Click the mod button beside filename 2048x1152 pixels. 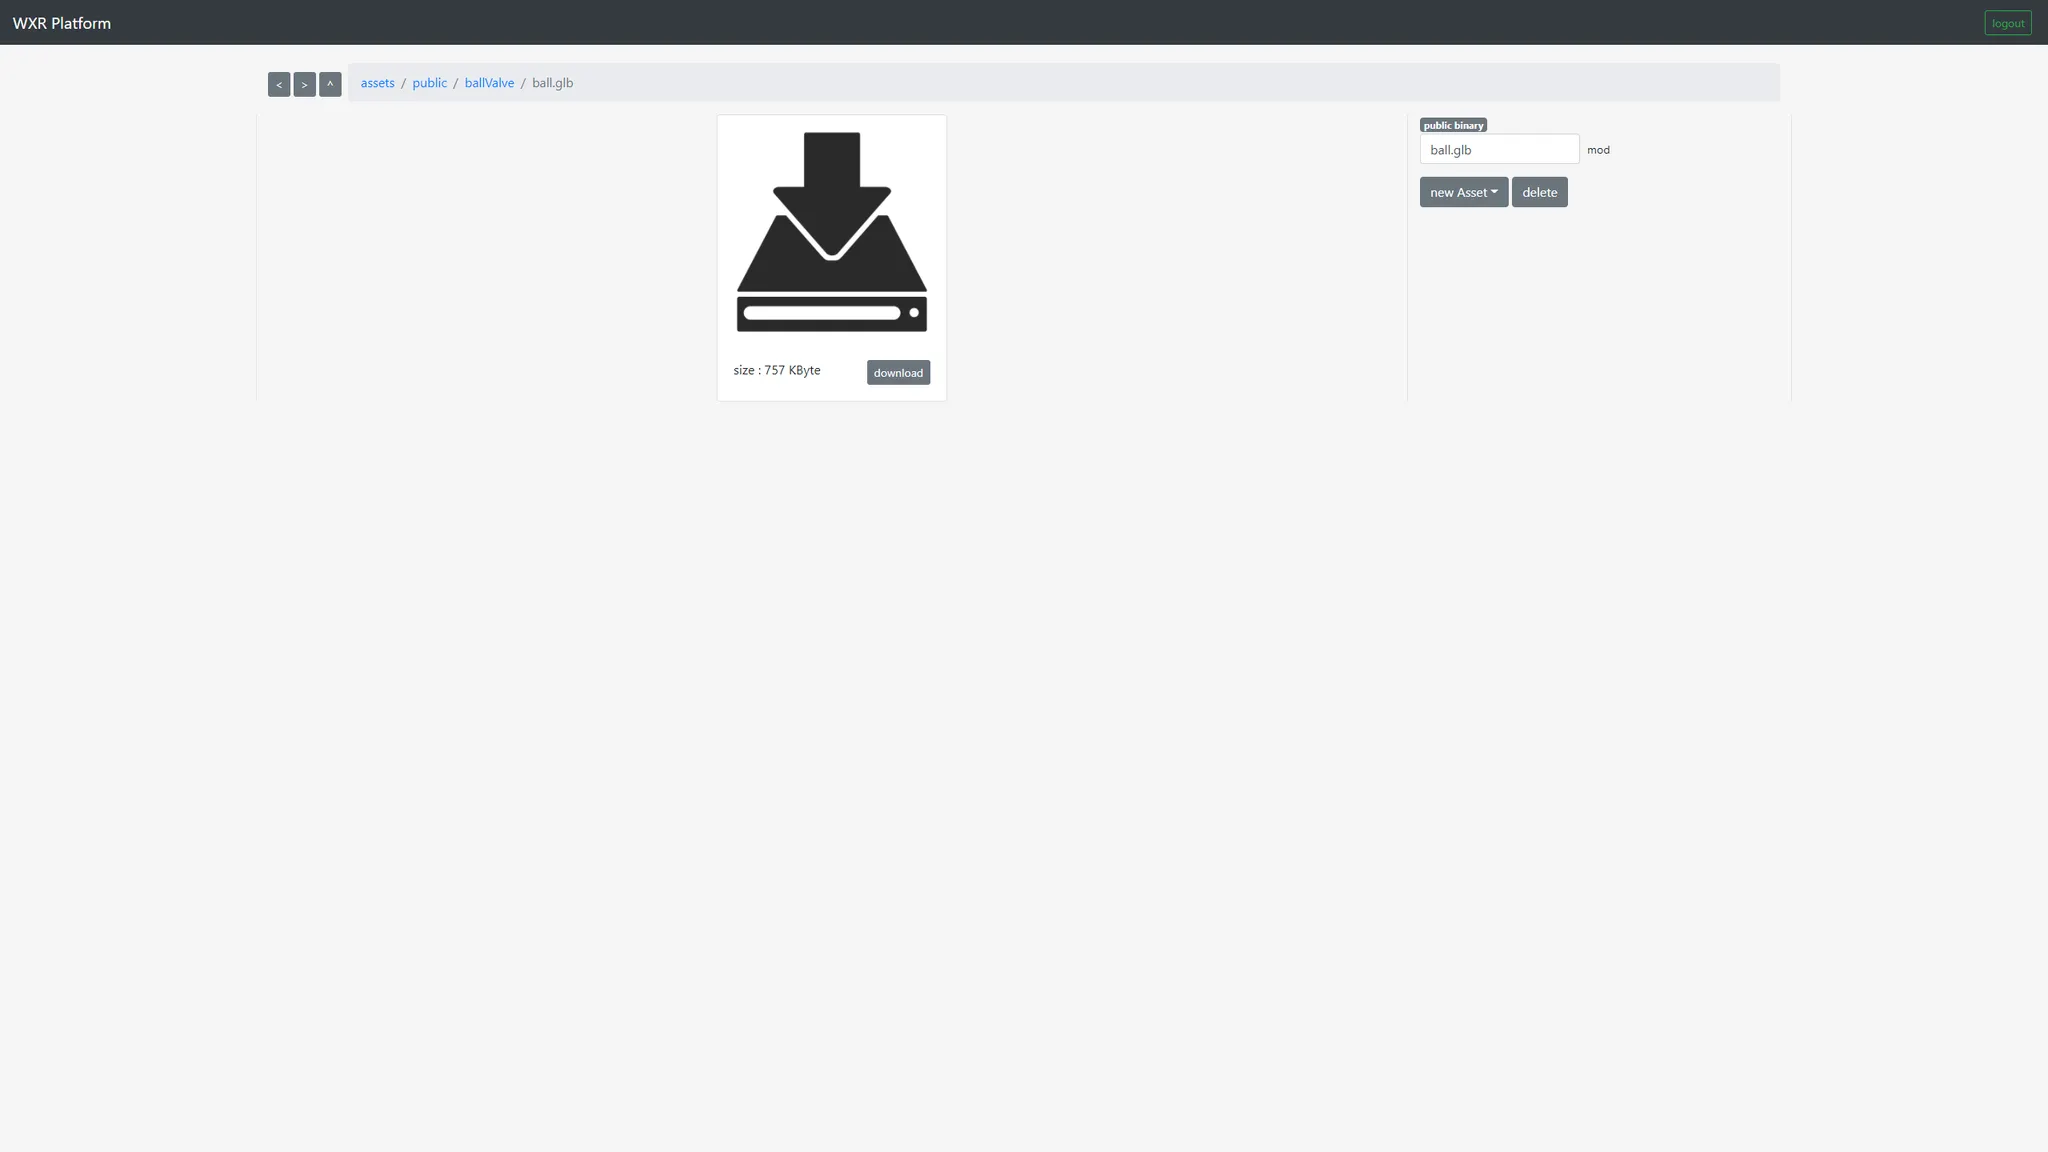1598,150
